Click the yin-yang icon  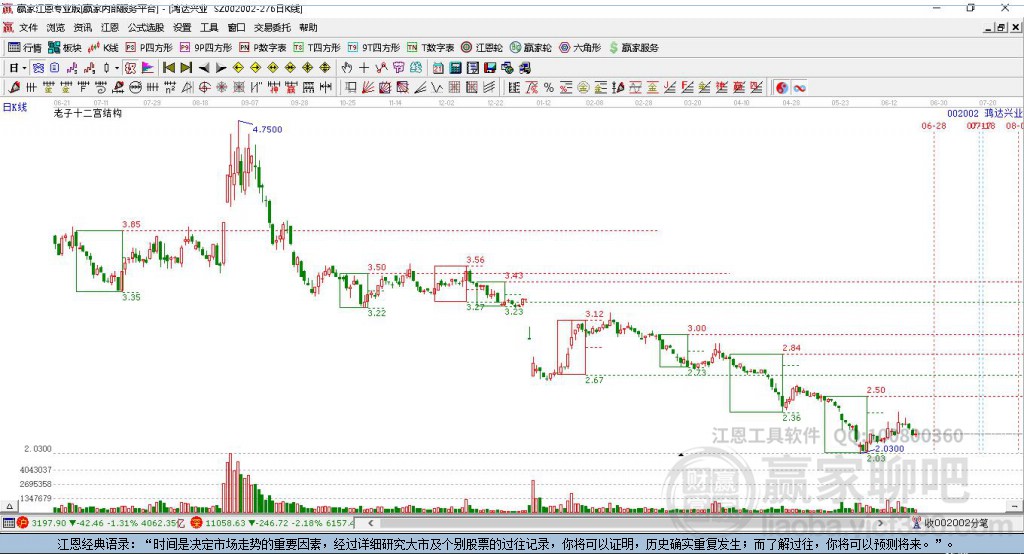[782, 88]
